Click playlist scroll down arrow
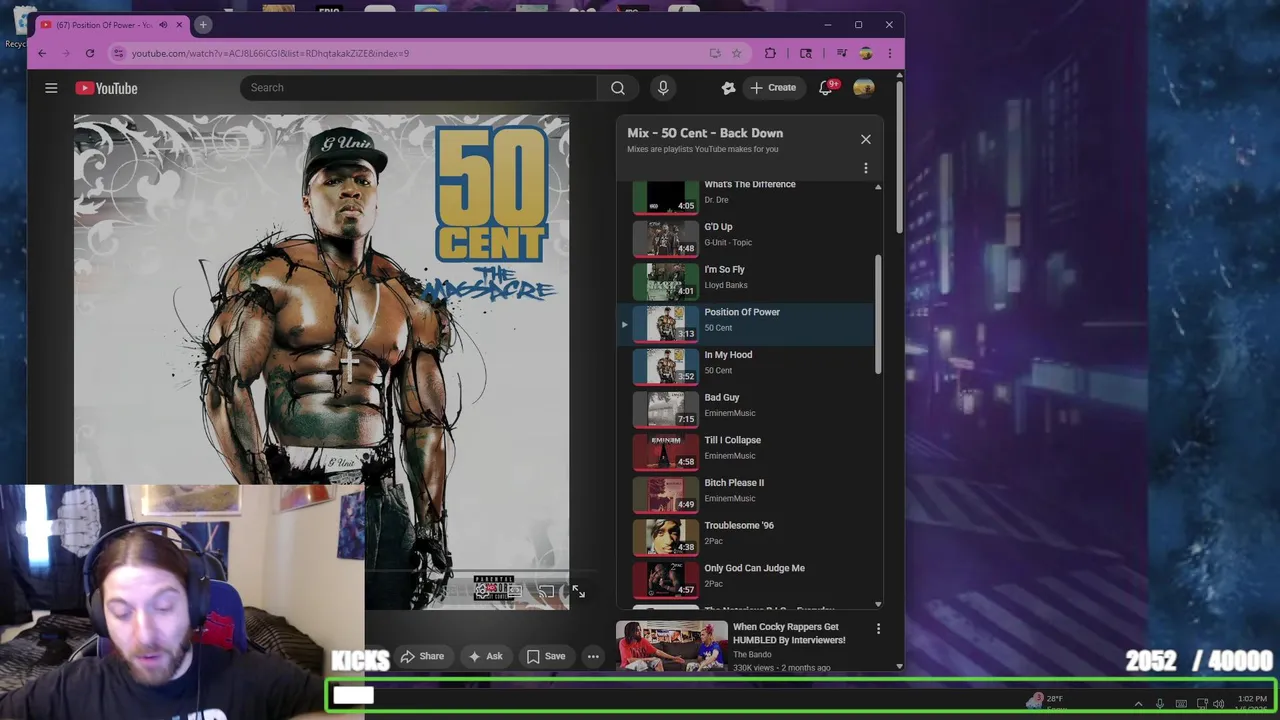The image size is (1280, 720). 878,604
